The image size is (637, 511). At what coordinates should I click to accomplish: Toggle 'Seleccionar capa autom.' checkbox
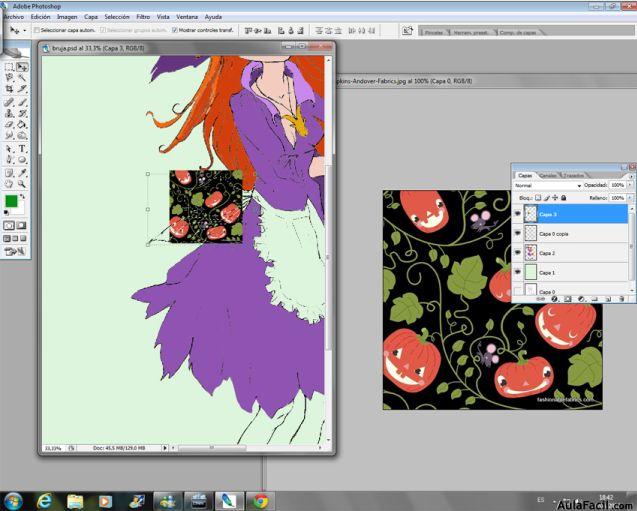click(37, 30)
